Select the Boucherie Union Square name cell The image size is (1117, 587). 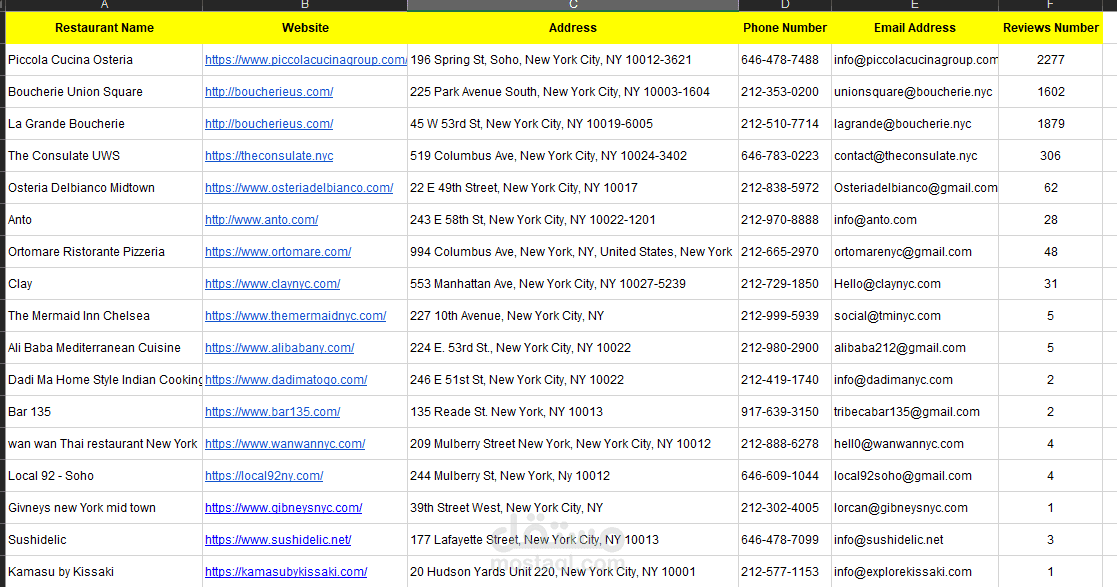104,92
